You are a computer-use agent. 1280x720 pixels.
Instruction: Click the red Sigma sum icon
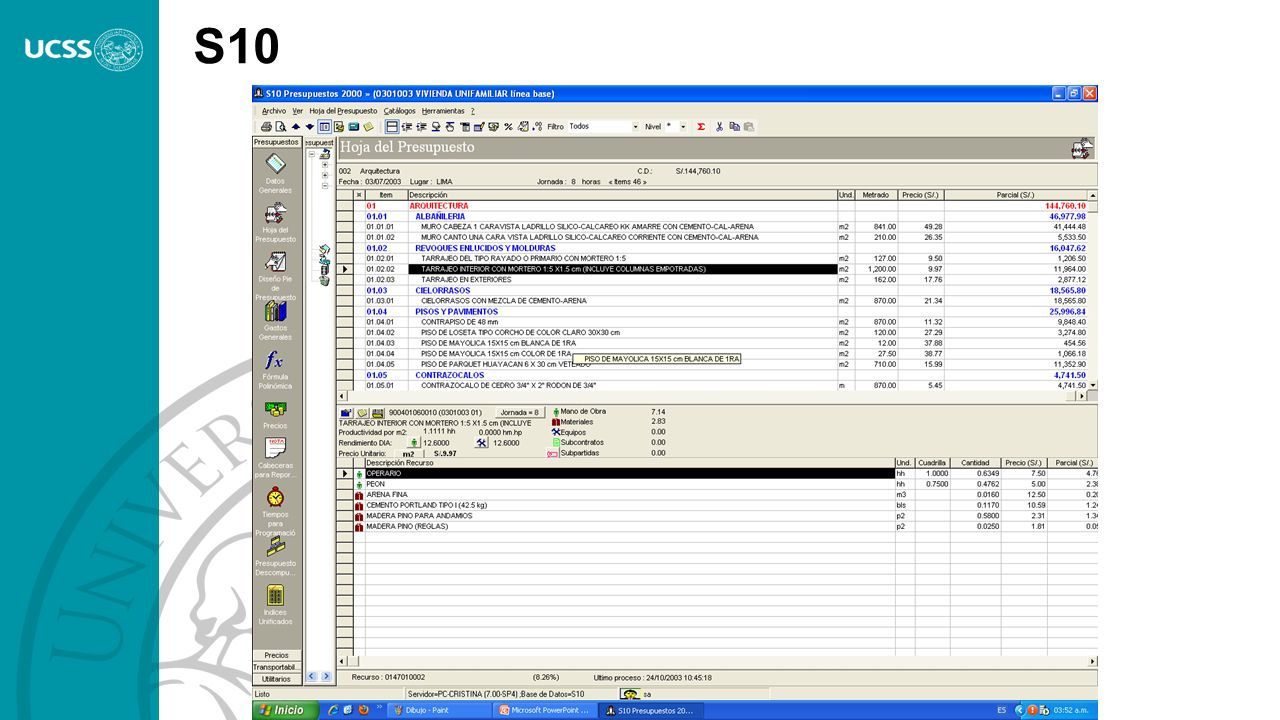(x=700, y=127)
